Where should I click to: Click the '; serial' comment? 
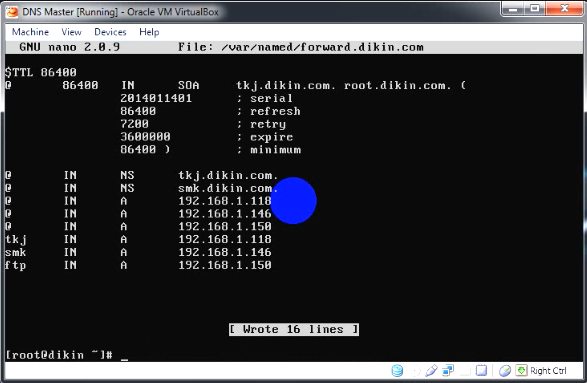pos(265,98)
